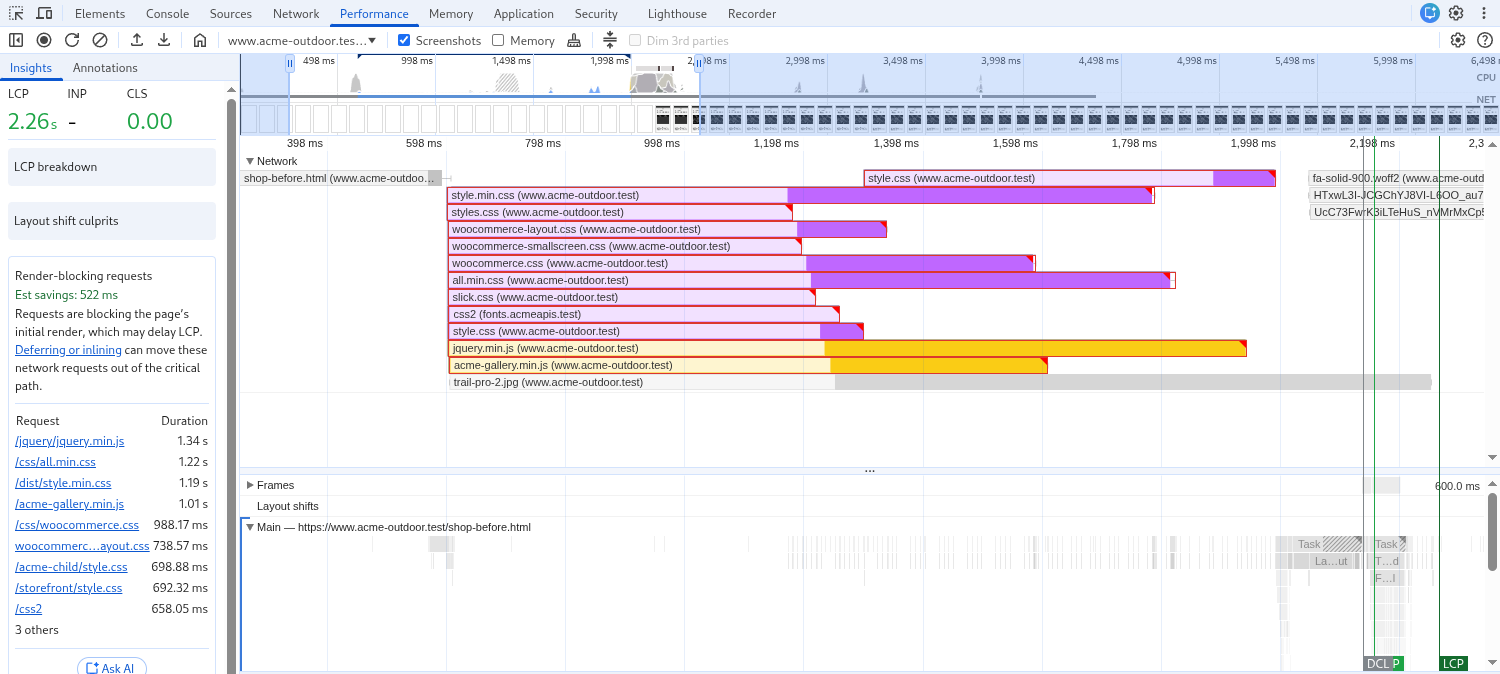Collapse the Render-blocking requests insight
Image resolution: width=1500 pixels, height=674 pixels.
[84, 276]
